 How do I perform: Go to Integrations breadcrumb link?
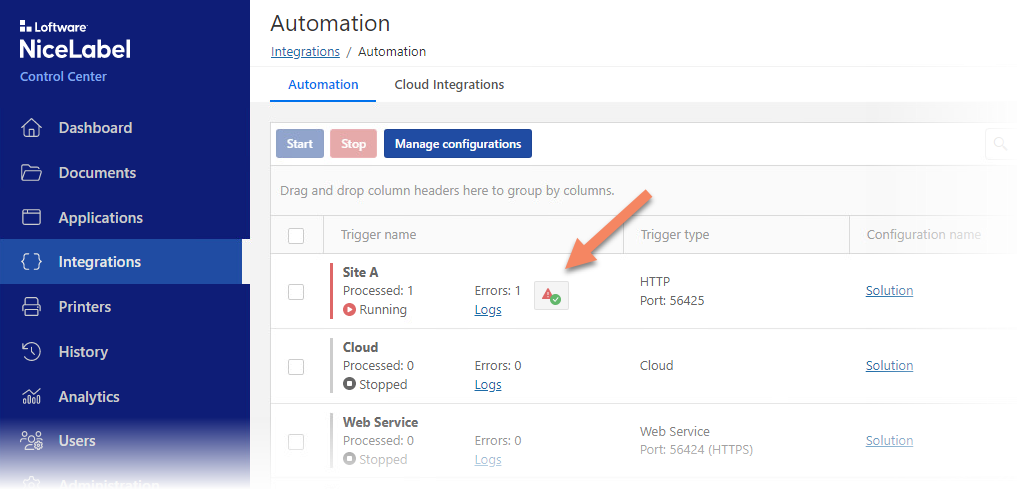305,51
